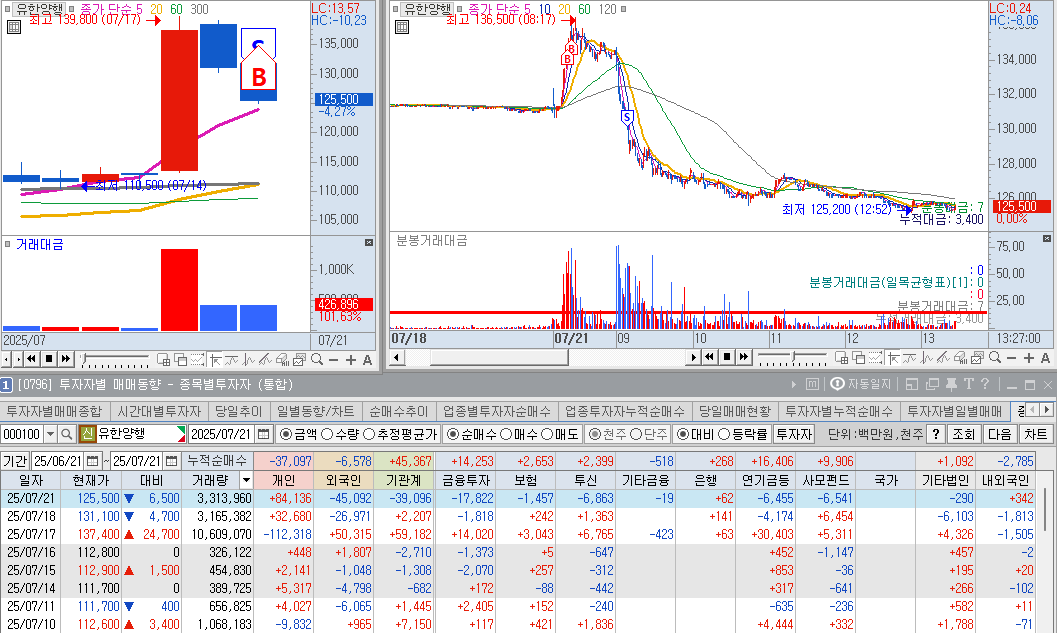Click the speed slider on daily chart toolbar
This screenshot has height=633, width=1057.
pyautogui.click(x=115, y=359)
